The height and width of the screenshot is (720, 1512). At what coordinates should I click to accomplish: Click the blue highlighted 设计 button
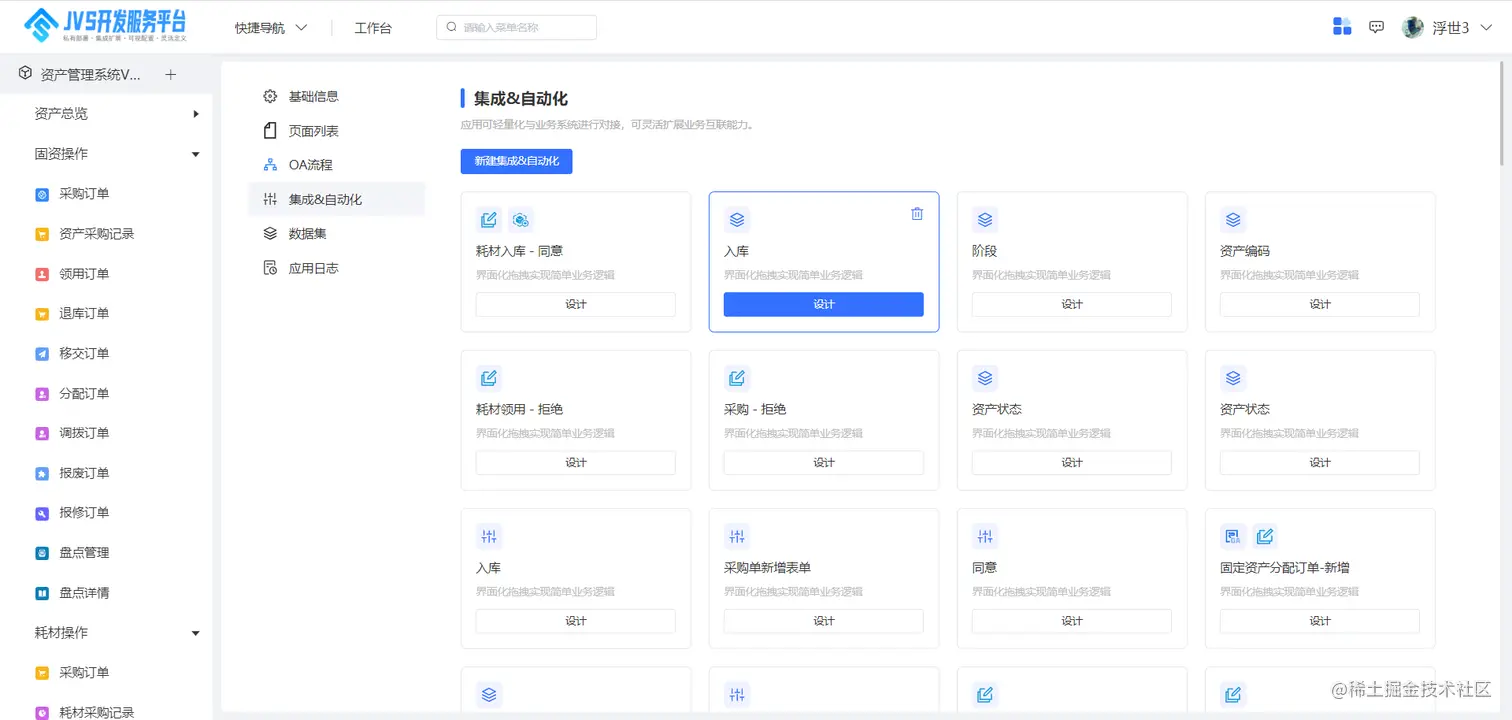coord(824,304)
